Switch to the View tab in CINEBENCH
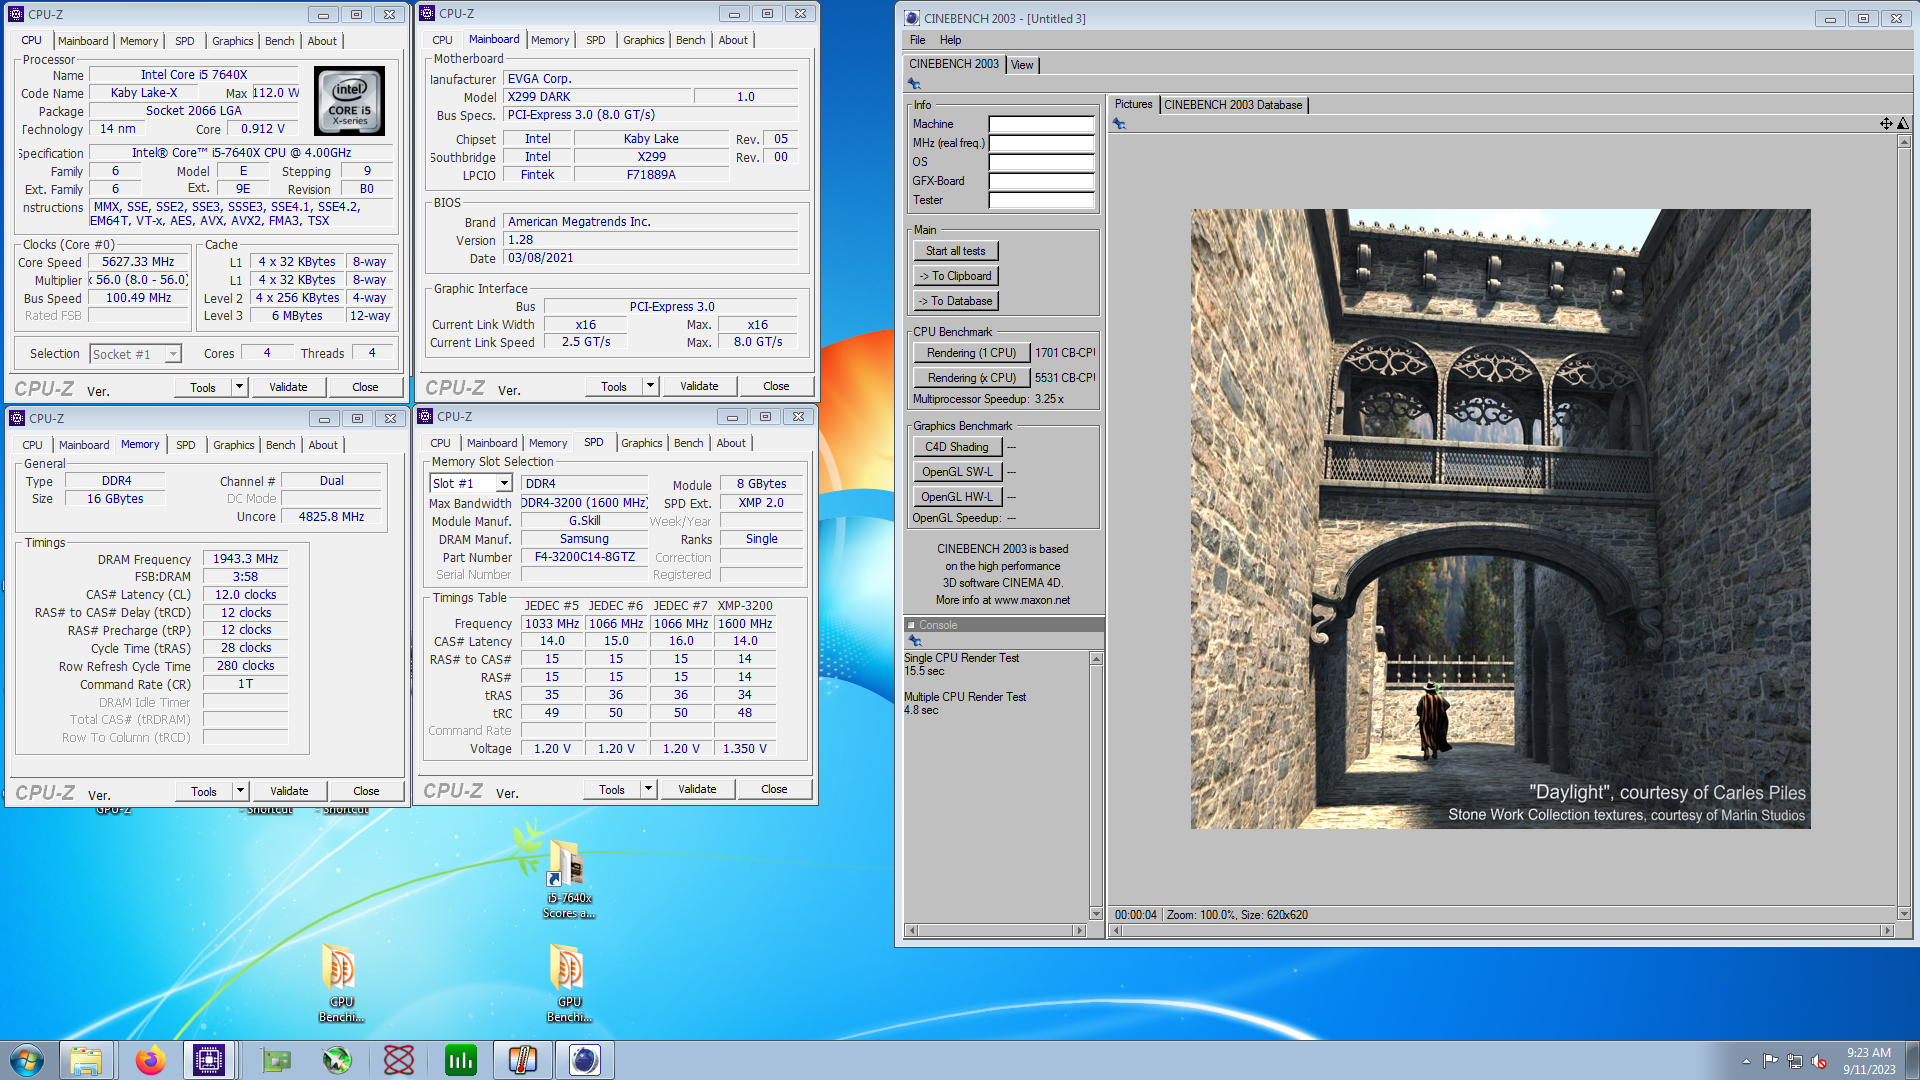The height and width of the screenshot is (1080, 1920). tap(1022, 65)
